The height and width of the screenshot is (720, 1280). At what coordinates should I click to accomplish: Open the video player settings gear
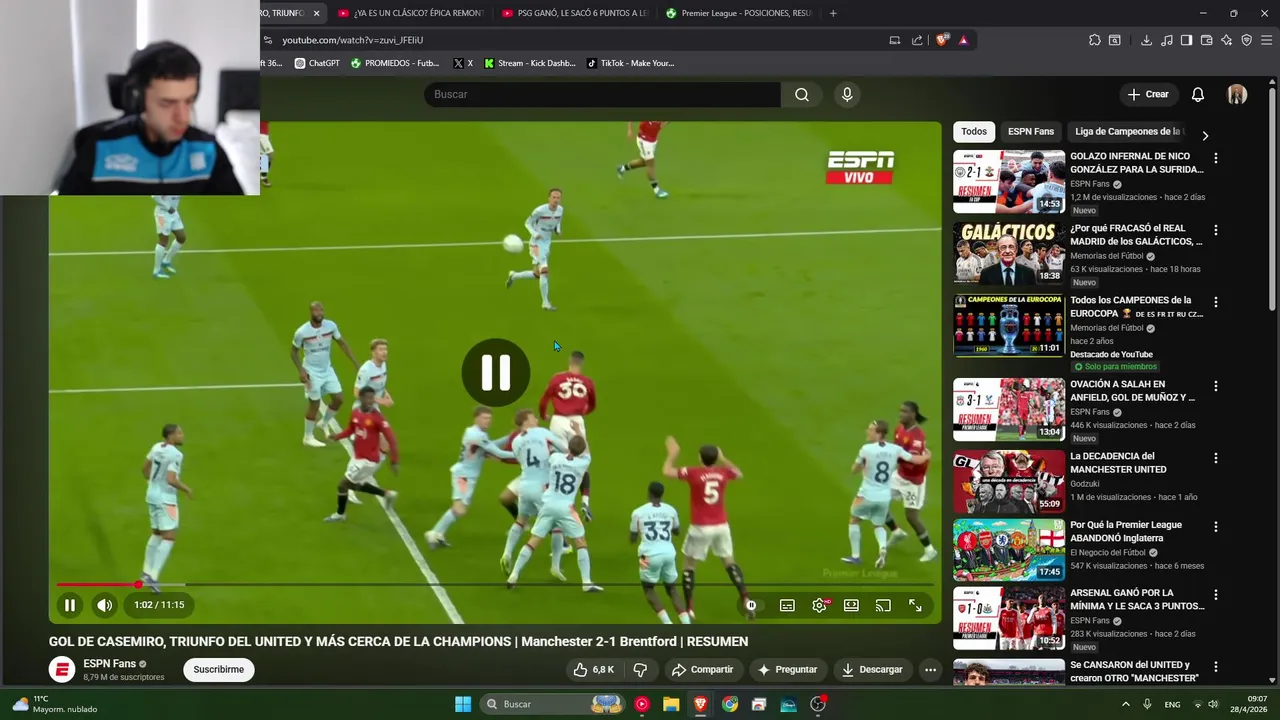(x=820, y=605)
